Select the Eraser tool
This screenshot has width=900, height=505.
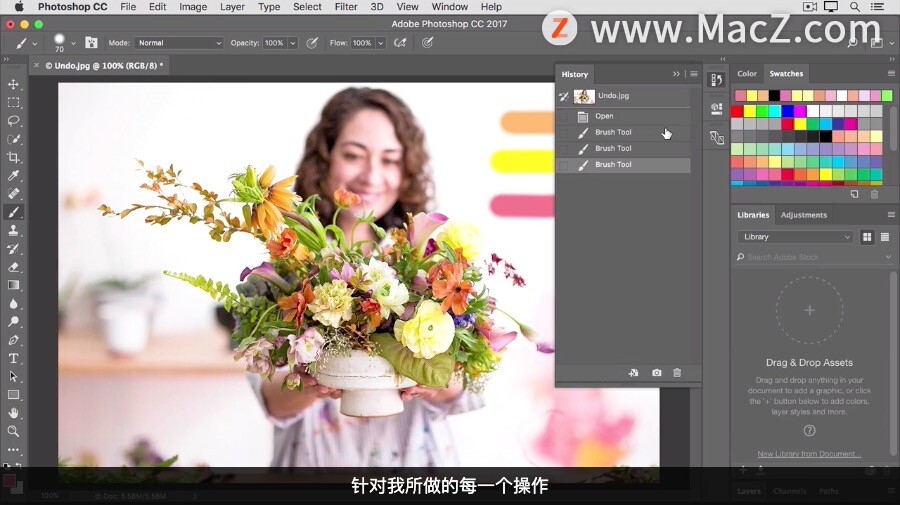pyautogui.click(x=13, y=267)
